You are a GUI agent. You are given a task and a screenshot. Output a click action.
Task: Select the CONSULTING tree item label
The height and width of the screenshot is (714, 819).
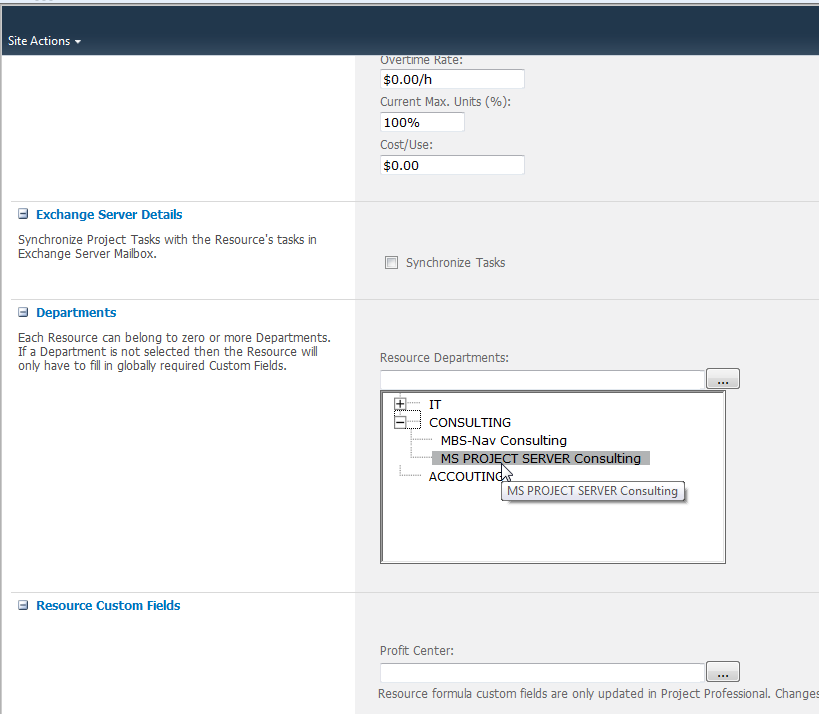tap(469, 422)
